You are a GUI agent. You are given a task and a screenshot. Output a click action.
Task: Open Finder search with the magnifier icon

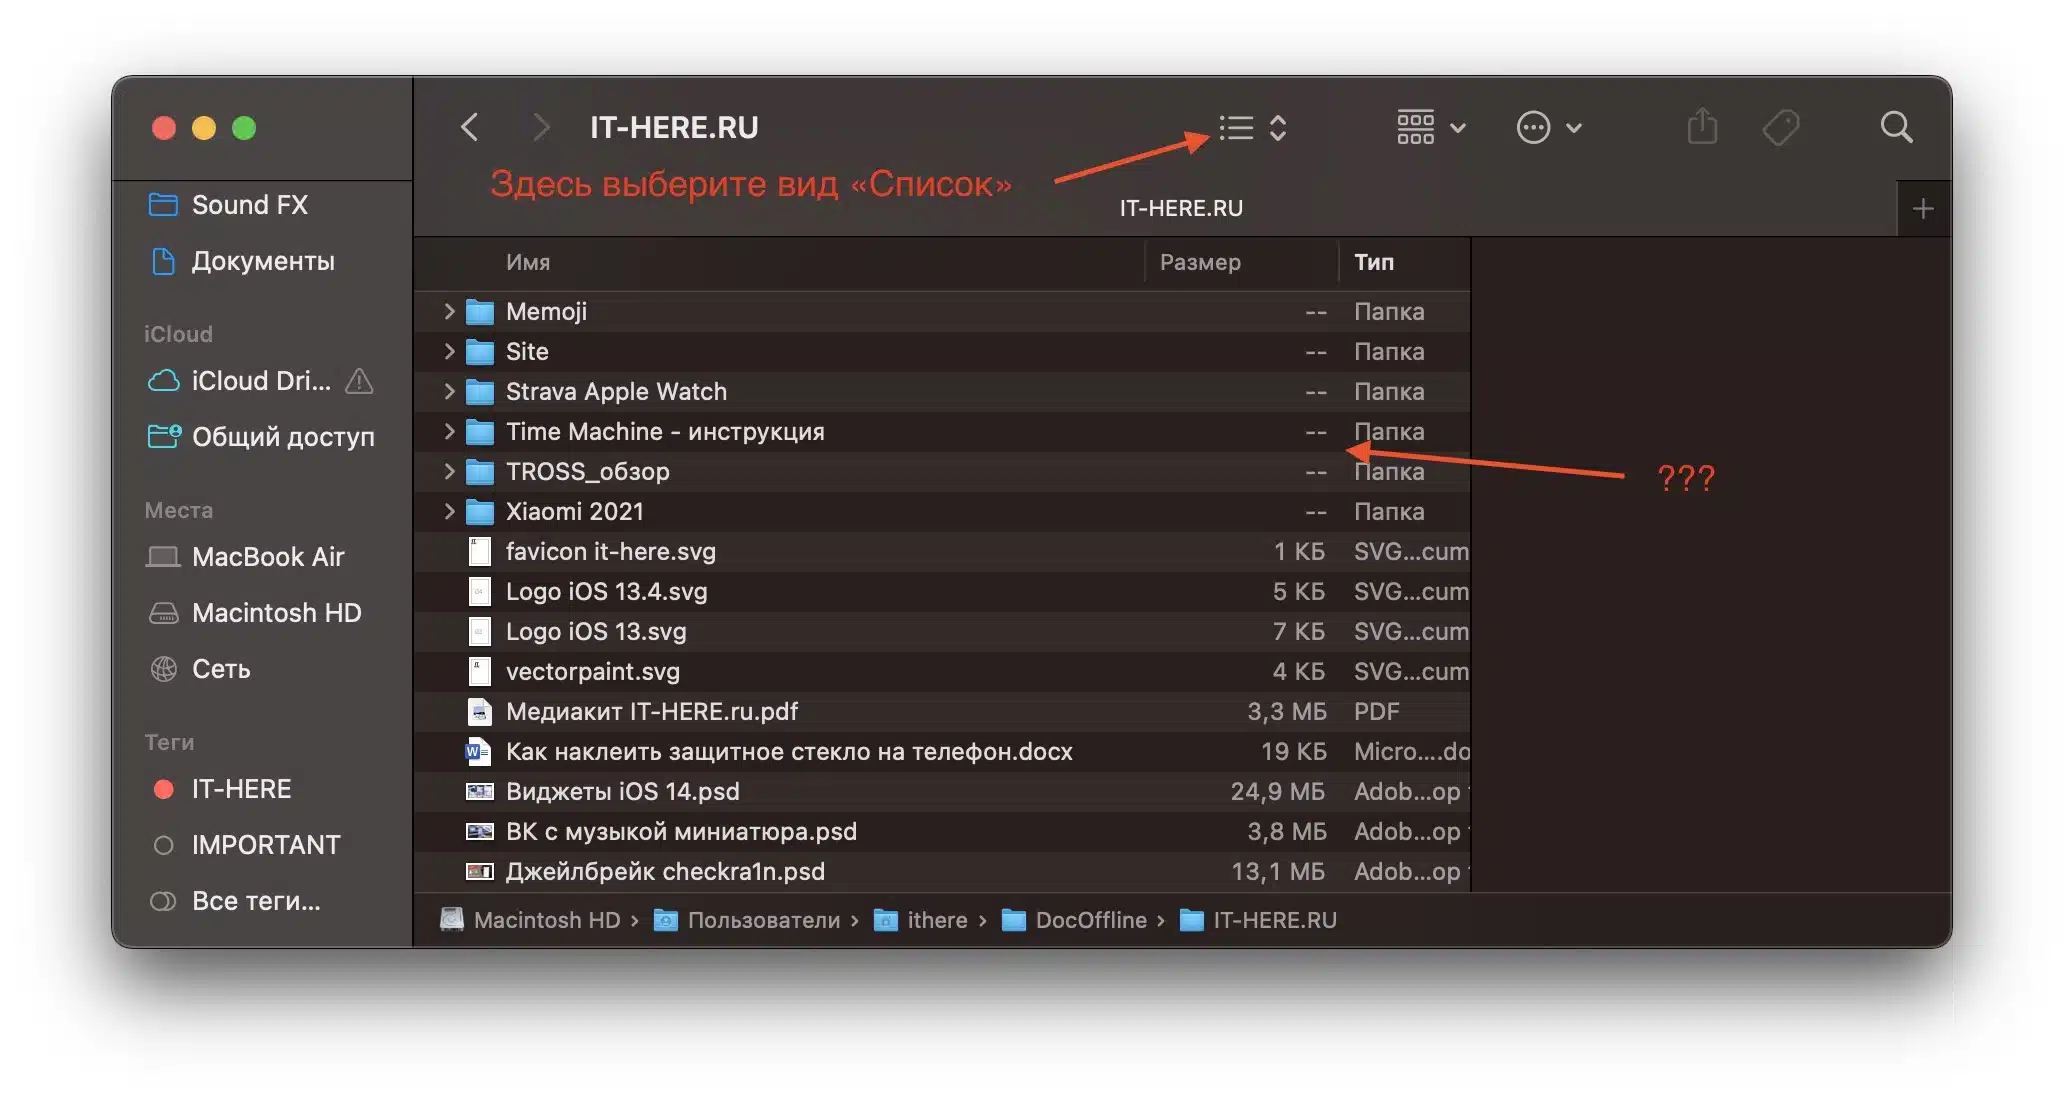(x=1896, y=127)
